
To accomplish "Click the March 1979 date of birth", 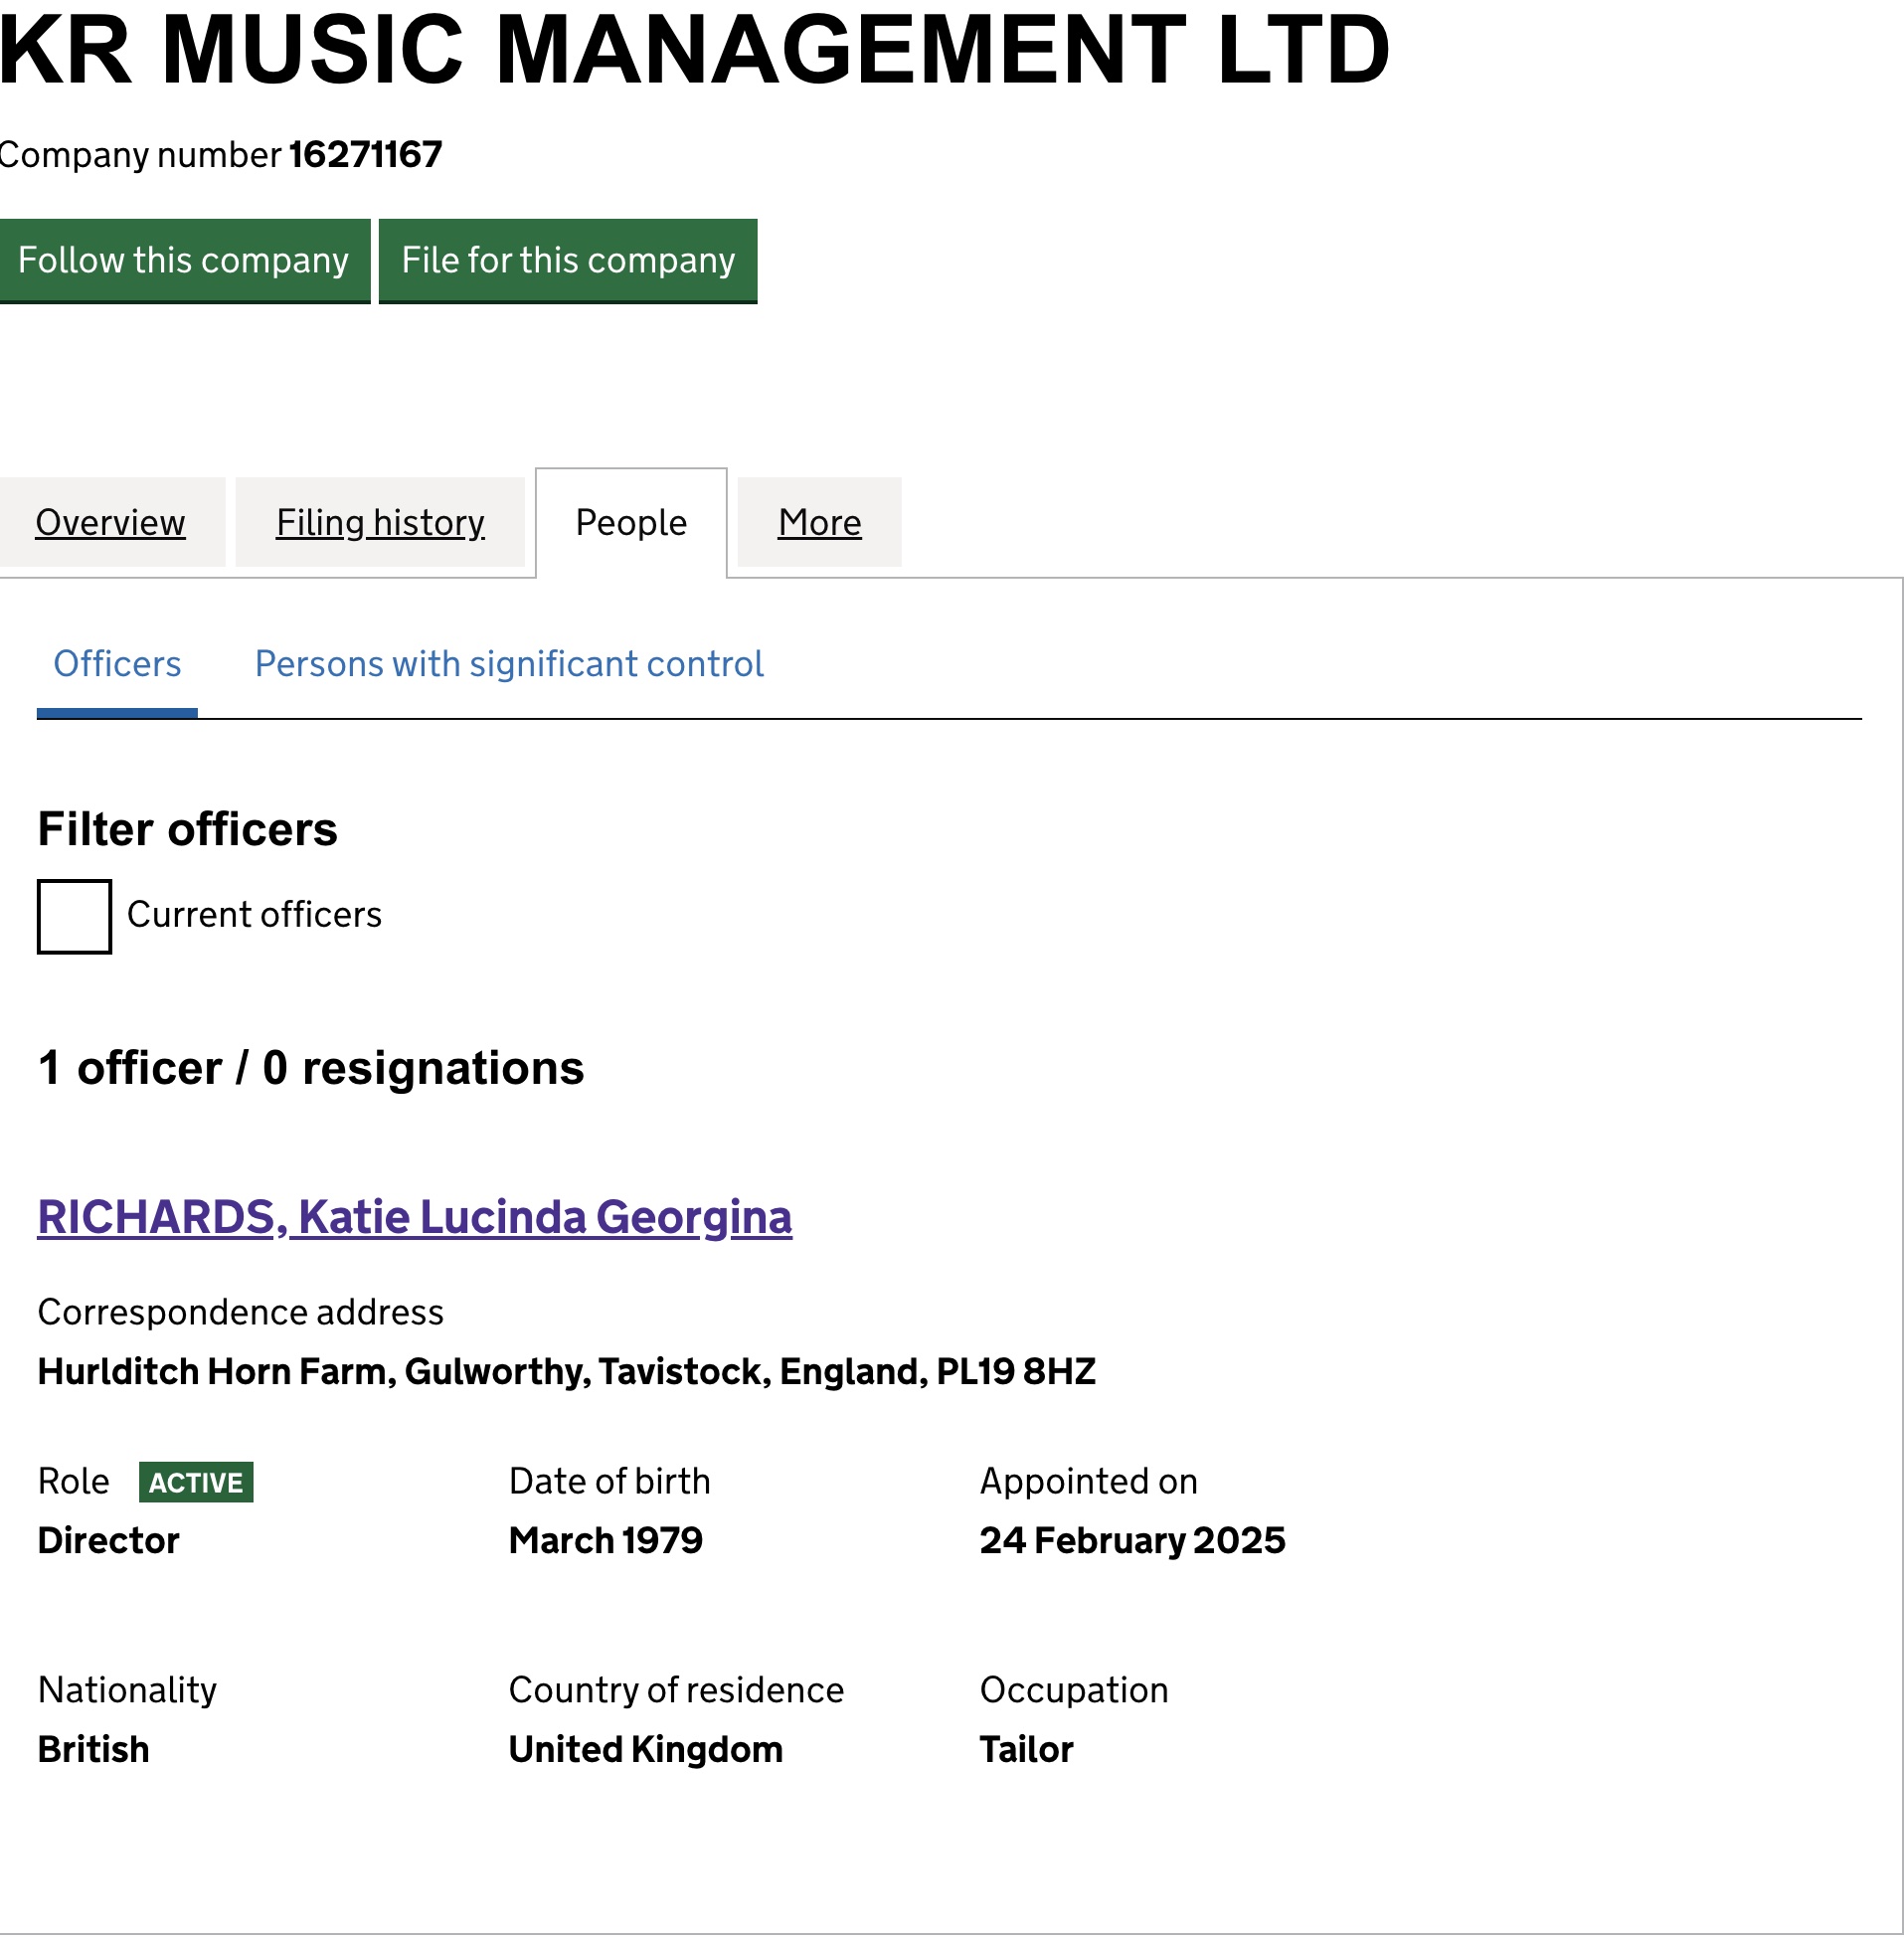I will pos(606,1541).
